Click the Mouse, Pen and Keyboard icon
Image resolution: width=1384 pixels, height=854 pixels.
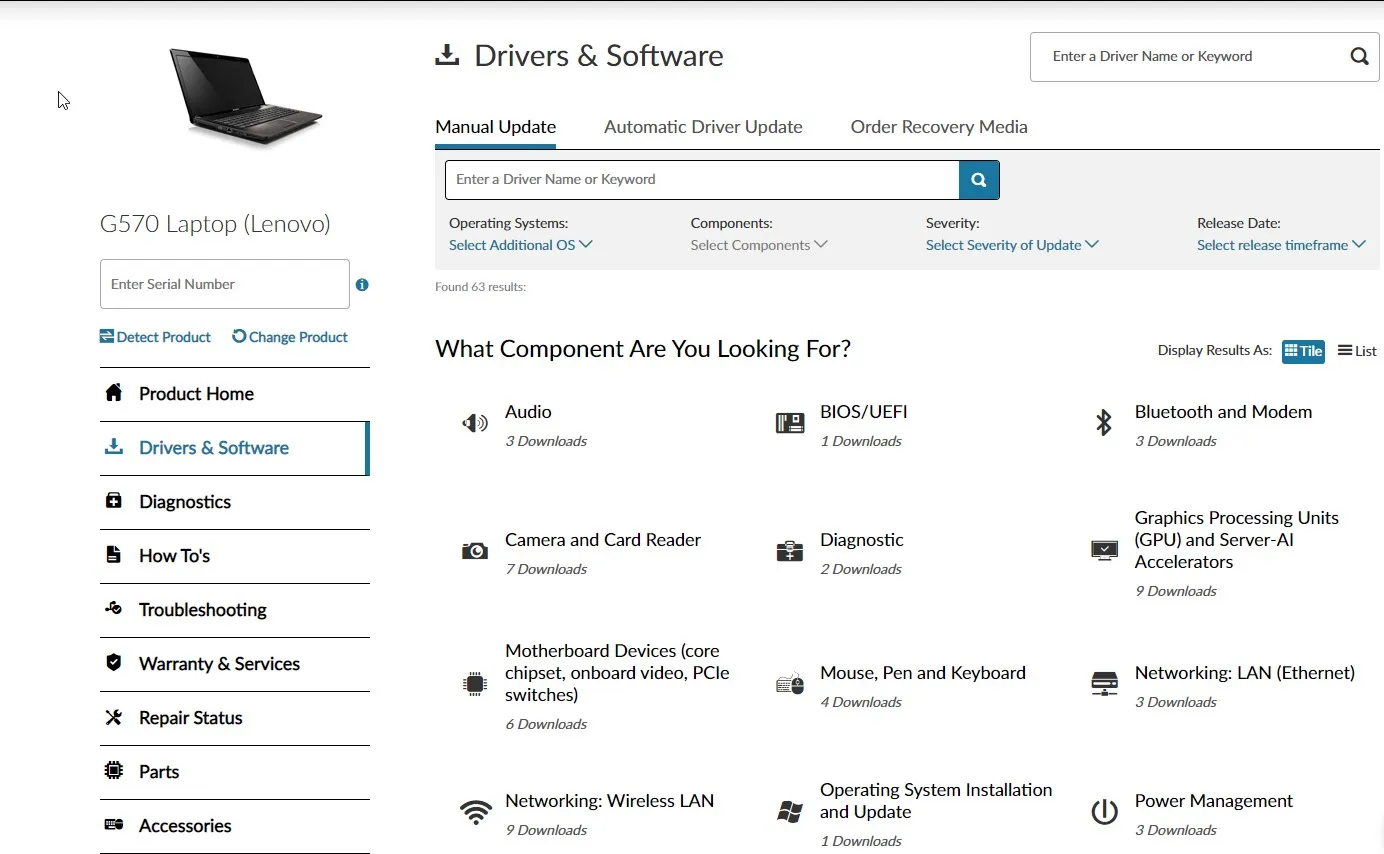790,684
